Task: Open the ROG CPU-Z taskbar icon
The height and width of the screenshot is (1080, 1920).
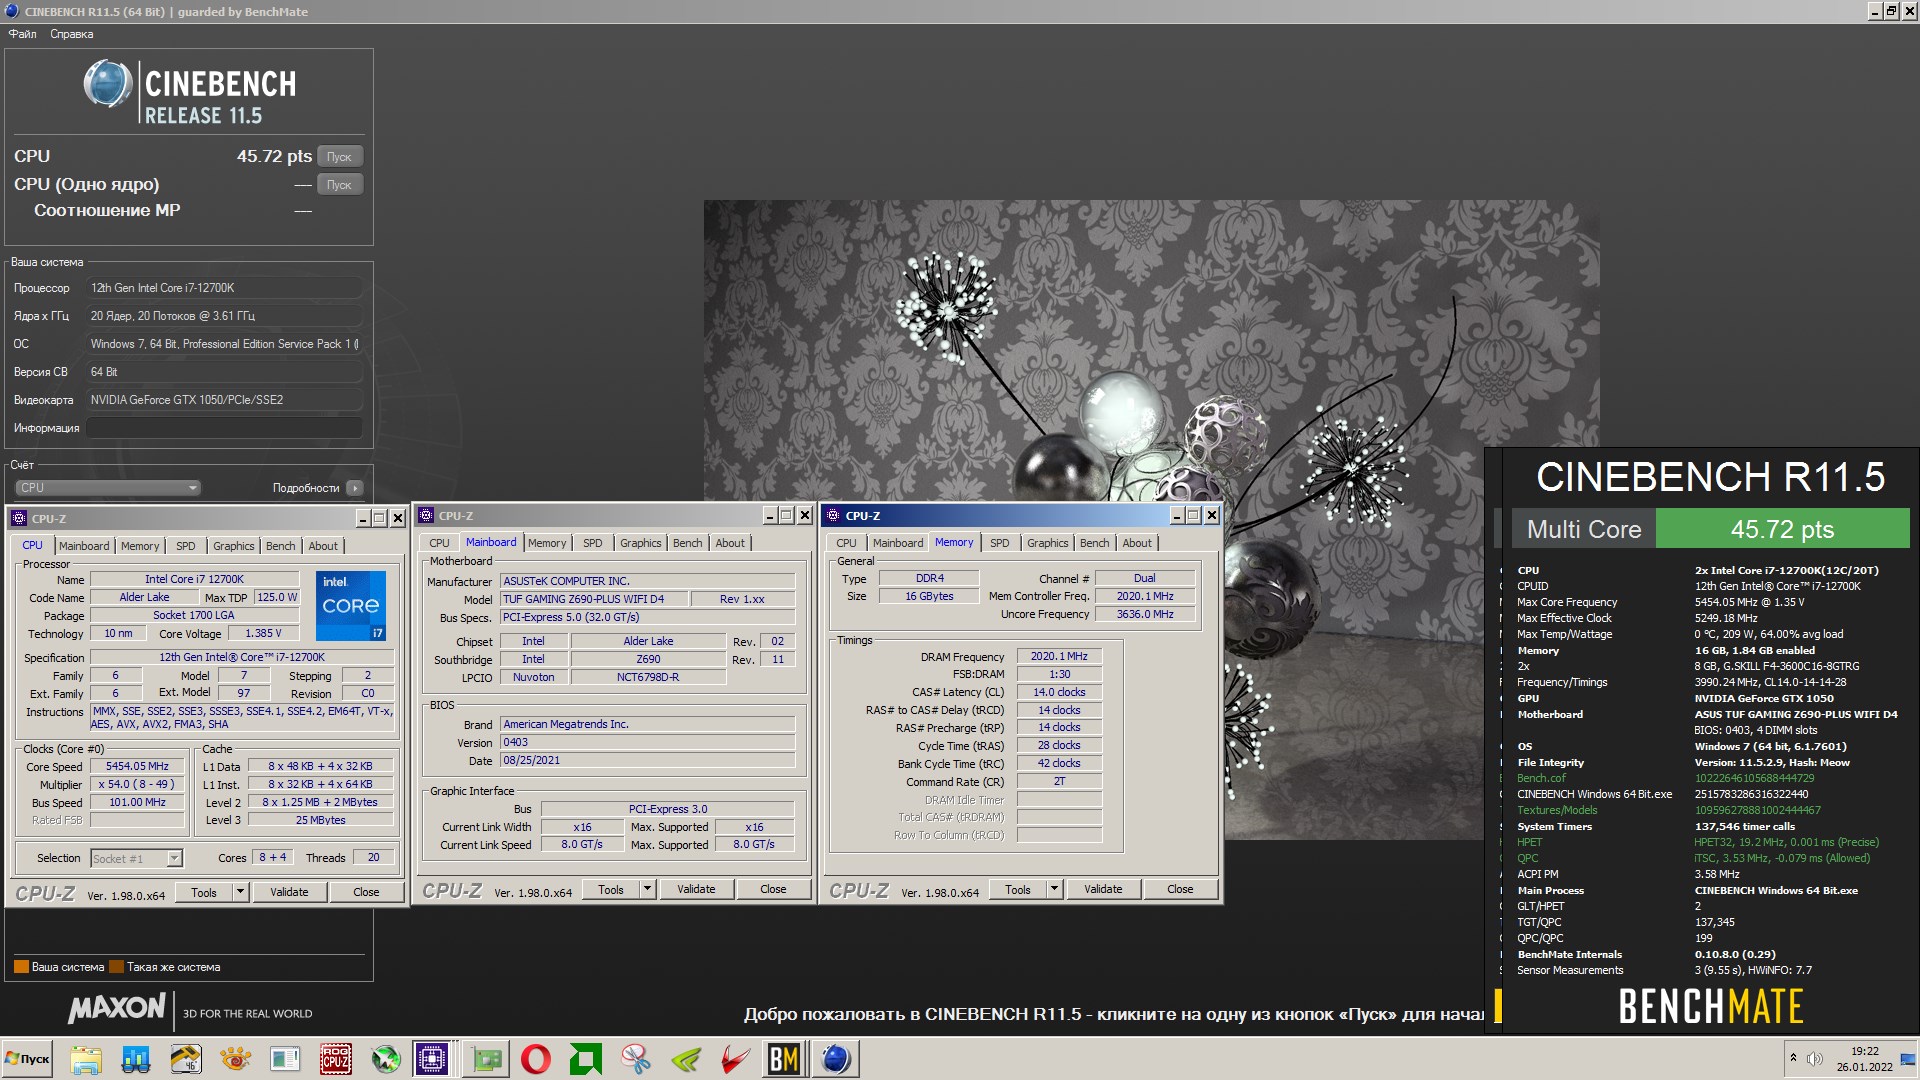Action: [336, 1059]
